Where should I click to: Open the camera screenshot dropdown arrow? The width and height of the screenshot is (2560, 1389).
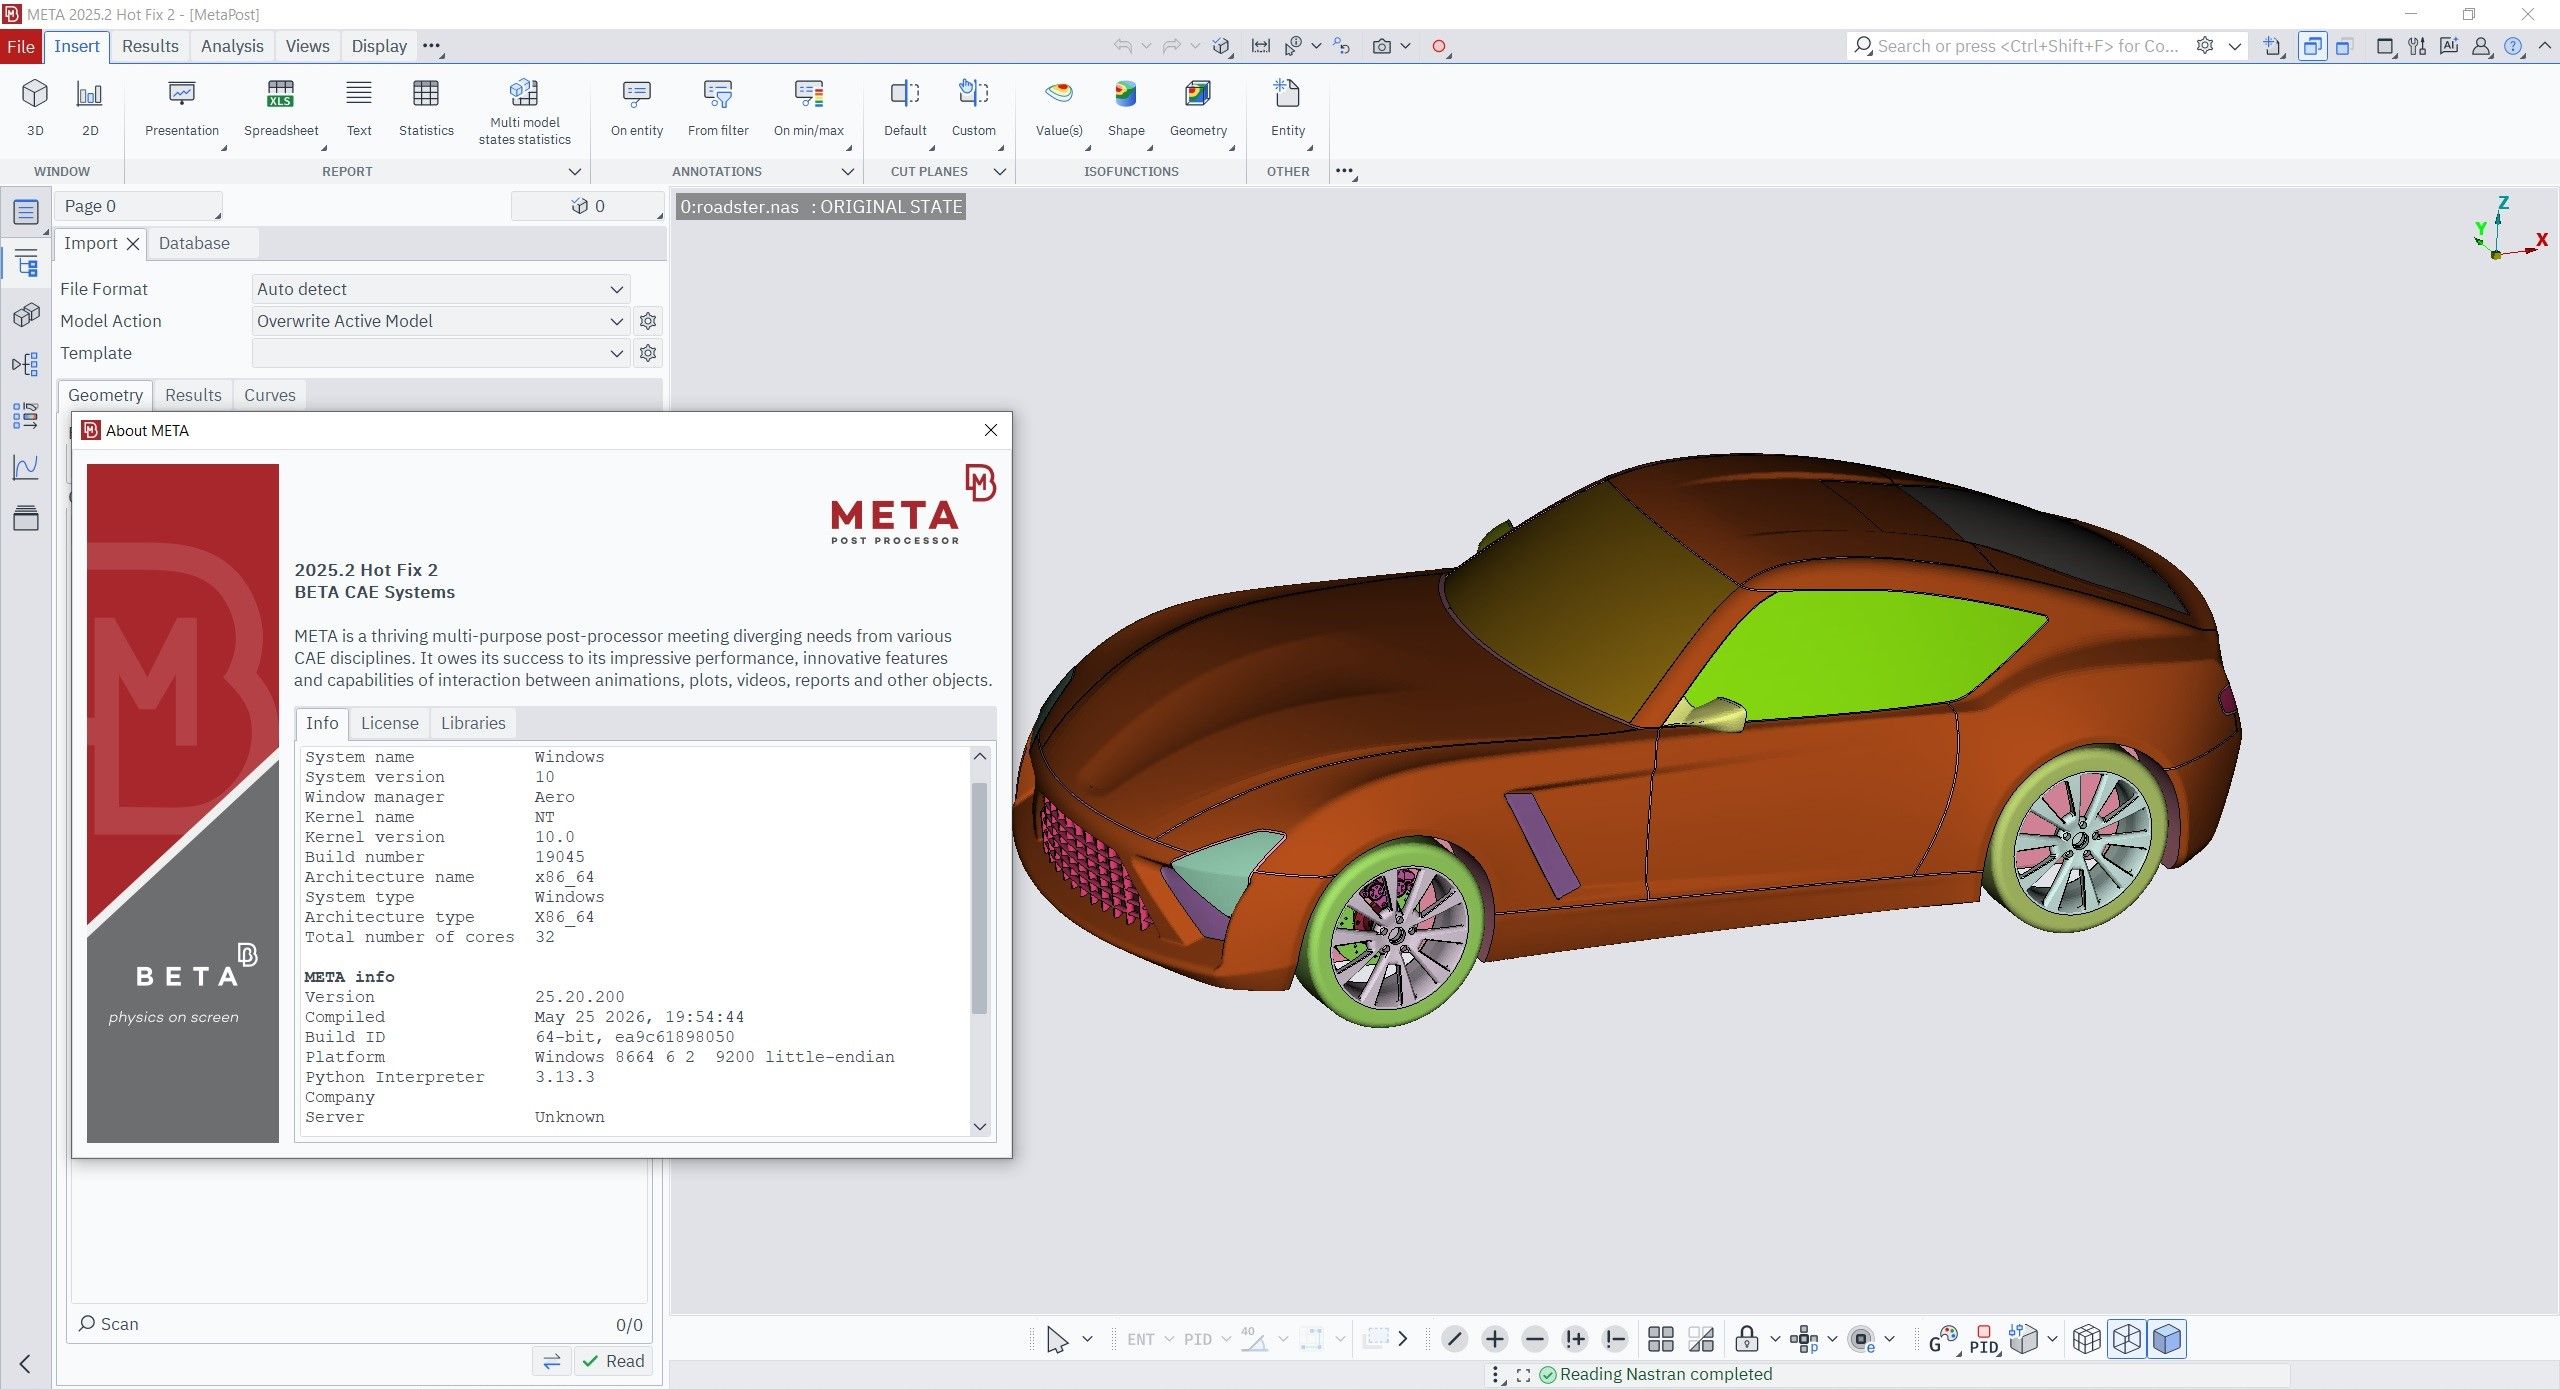pyautogui.click(x=1405, y=46)
